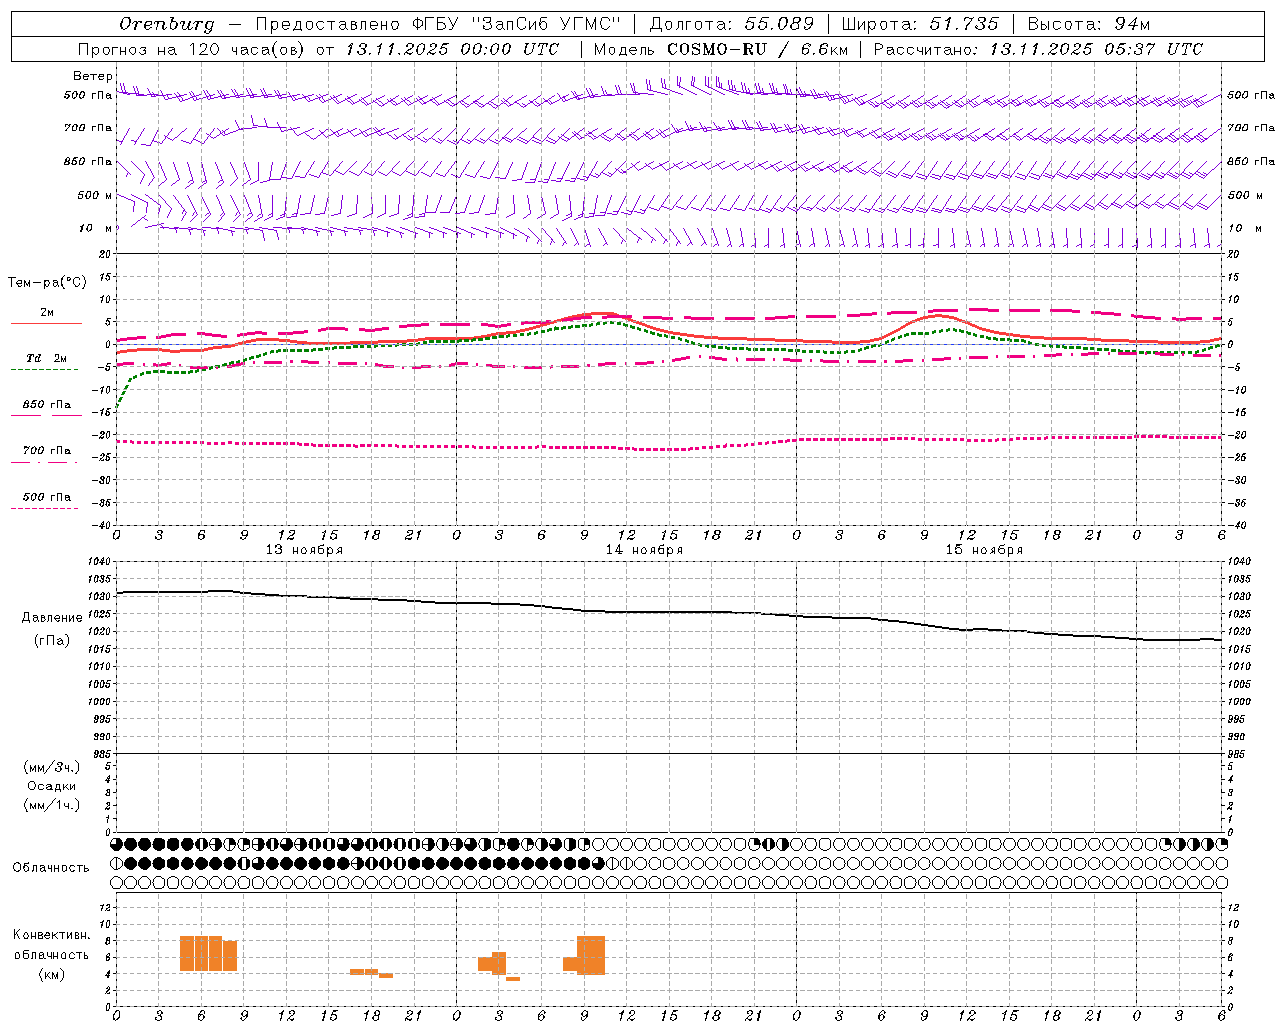
Task: Click the 13 ноября date label
Action: (304, 549)
